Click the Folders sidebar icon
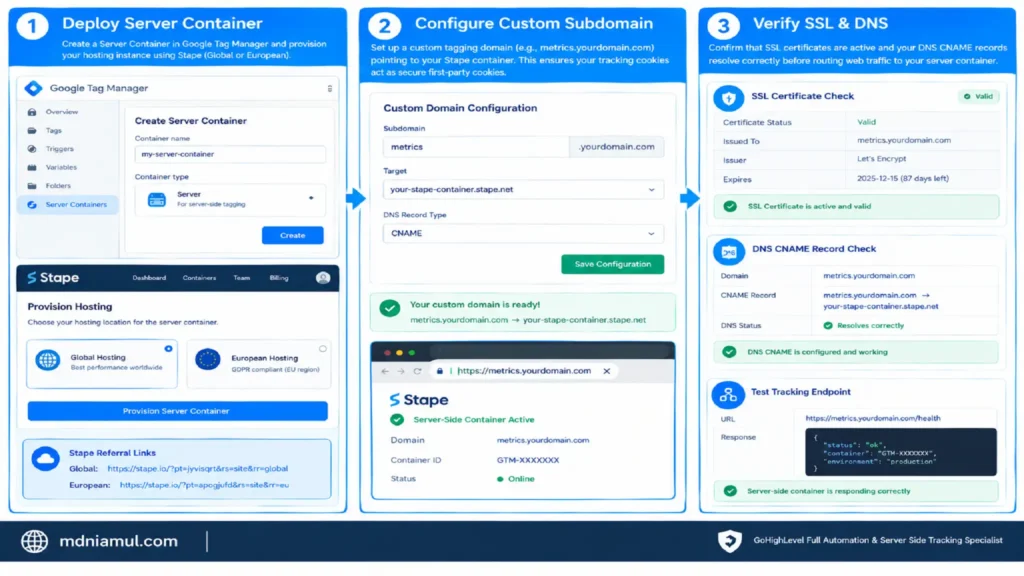Screen dimensions: 1024x576 pos(32,186)
